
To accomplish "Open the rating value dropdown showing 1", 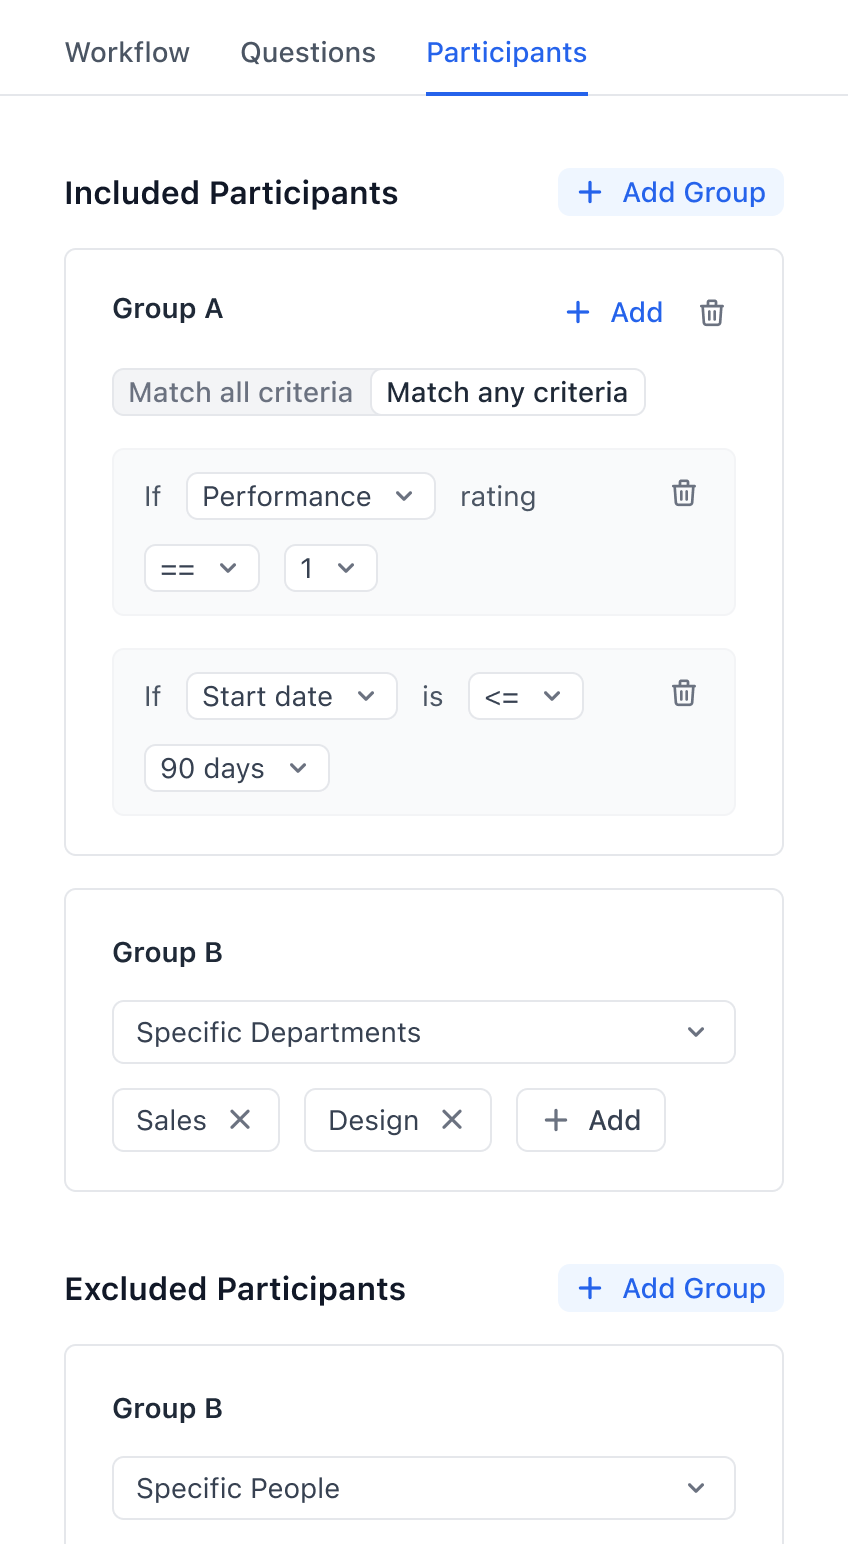I will tap(330, 567).
